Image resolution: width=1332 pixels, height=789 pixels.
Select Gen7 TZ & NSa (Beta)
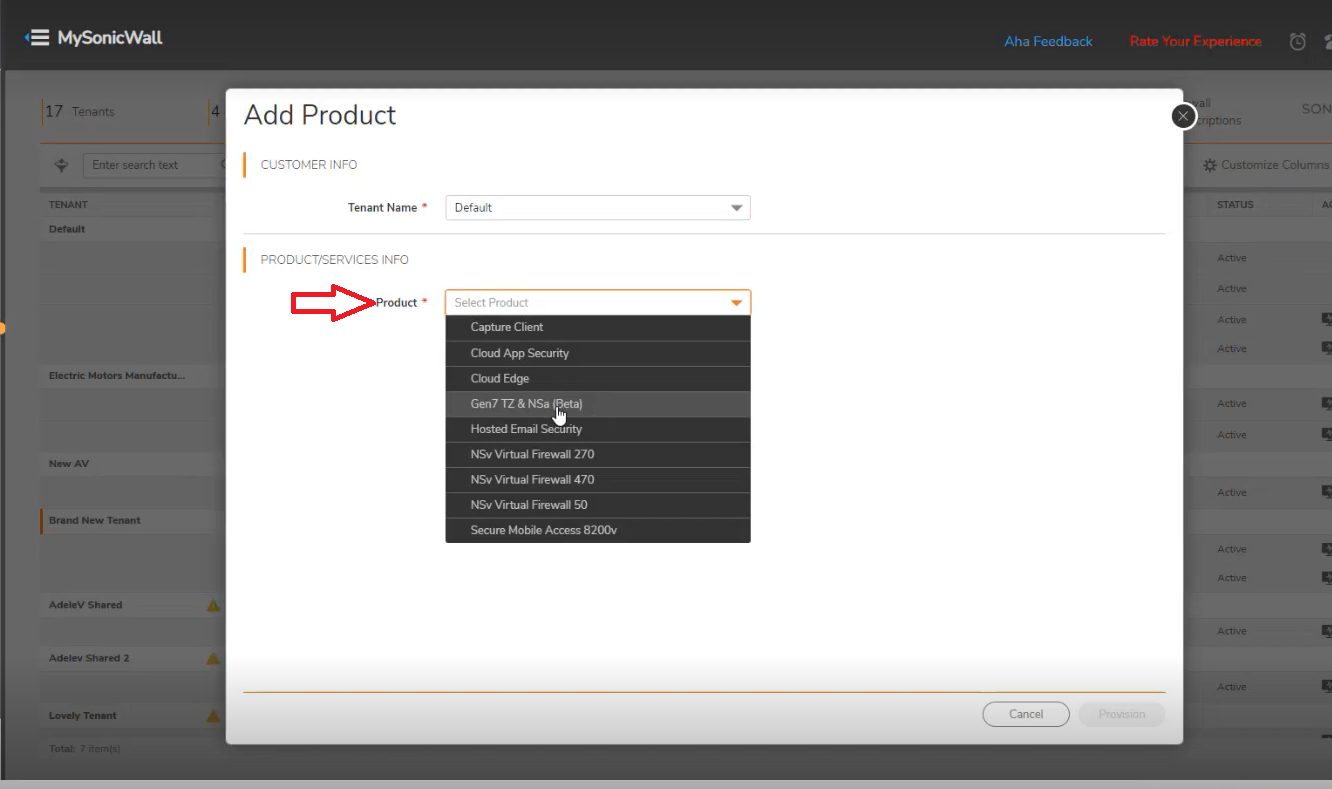[x=526, y=404]
